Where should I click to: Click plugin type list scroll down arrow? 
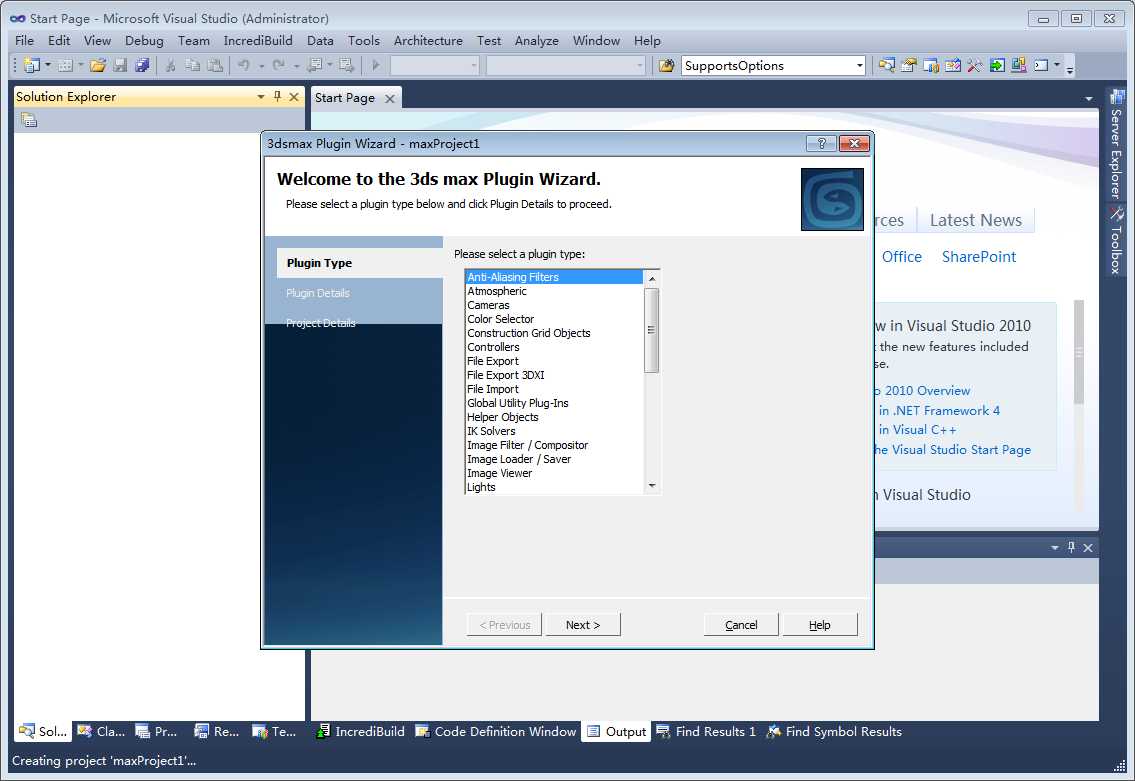coord(651,486)
